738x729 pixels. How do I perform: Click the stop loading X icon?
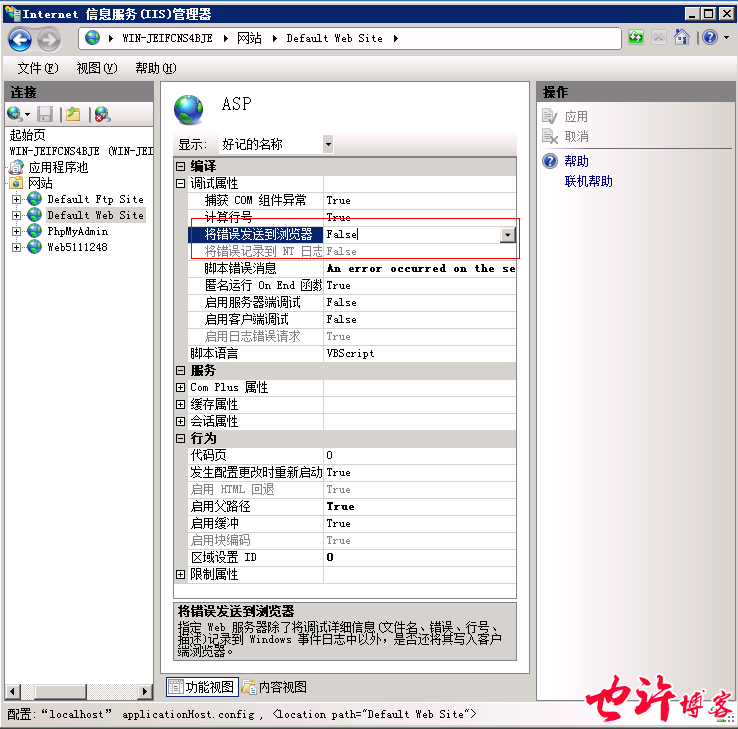659,37
